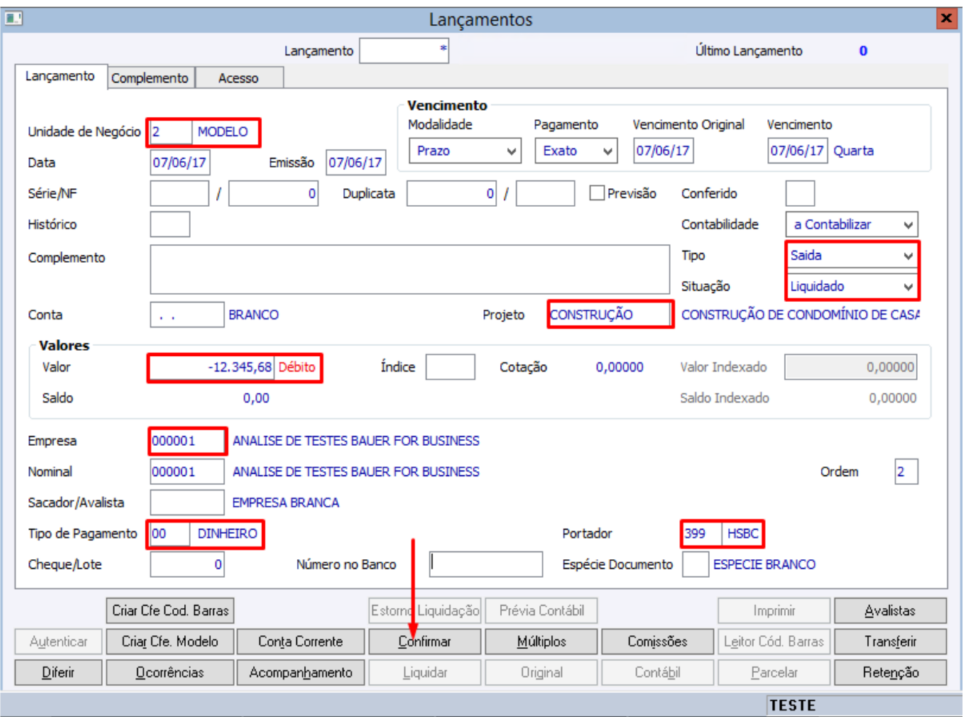The height and width of the screenshot is (717, 963).
Task: Click the Duplicata suffix field after slash
Action: 545,194
